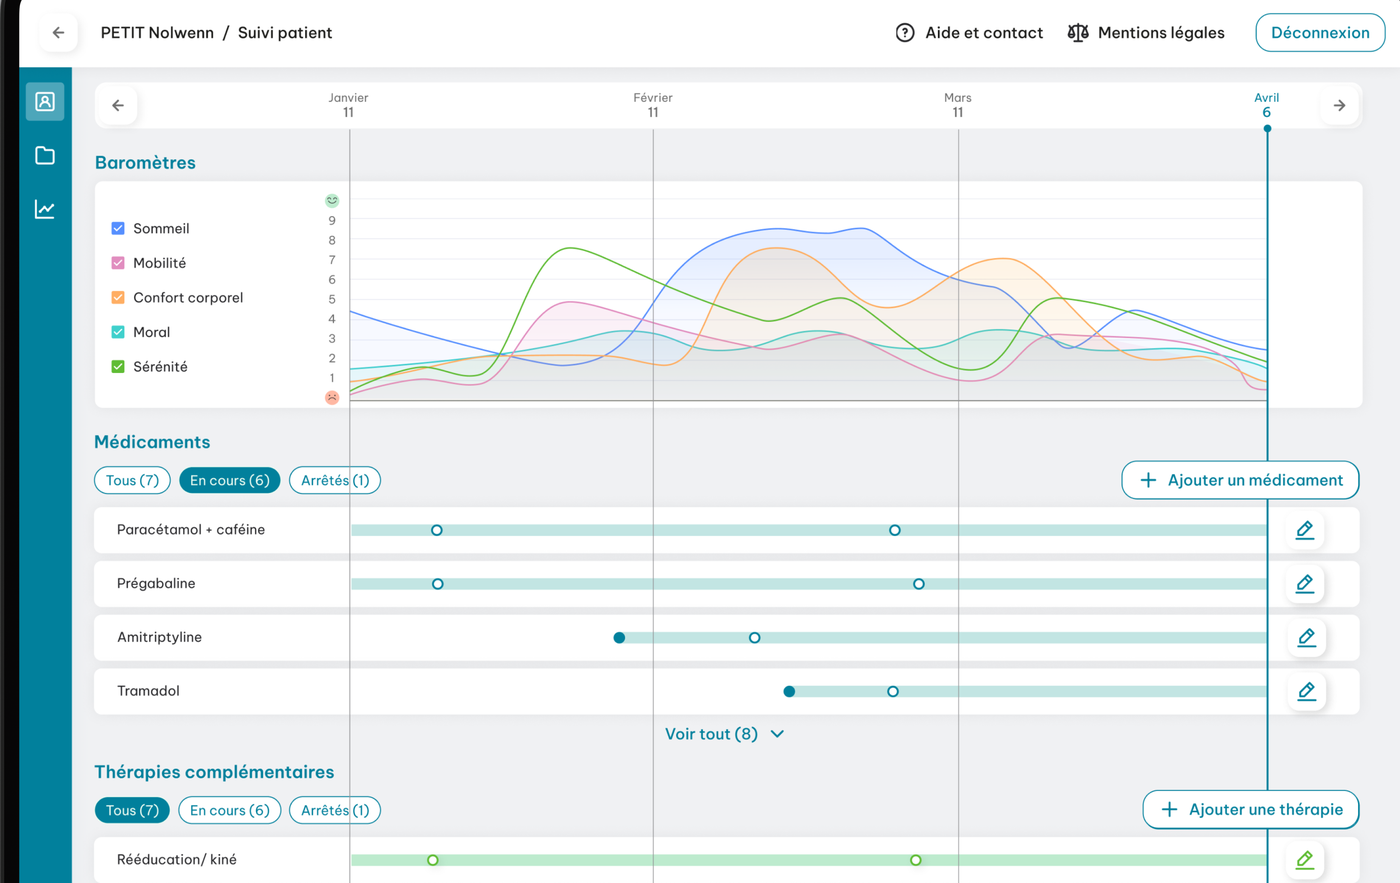Select the En cours (6) therapies filter

coord(229,811)
